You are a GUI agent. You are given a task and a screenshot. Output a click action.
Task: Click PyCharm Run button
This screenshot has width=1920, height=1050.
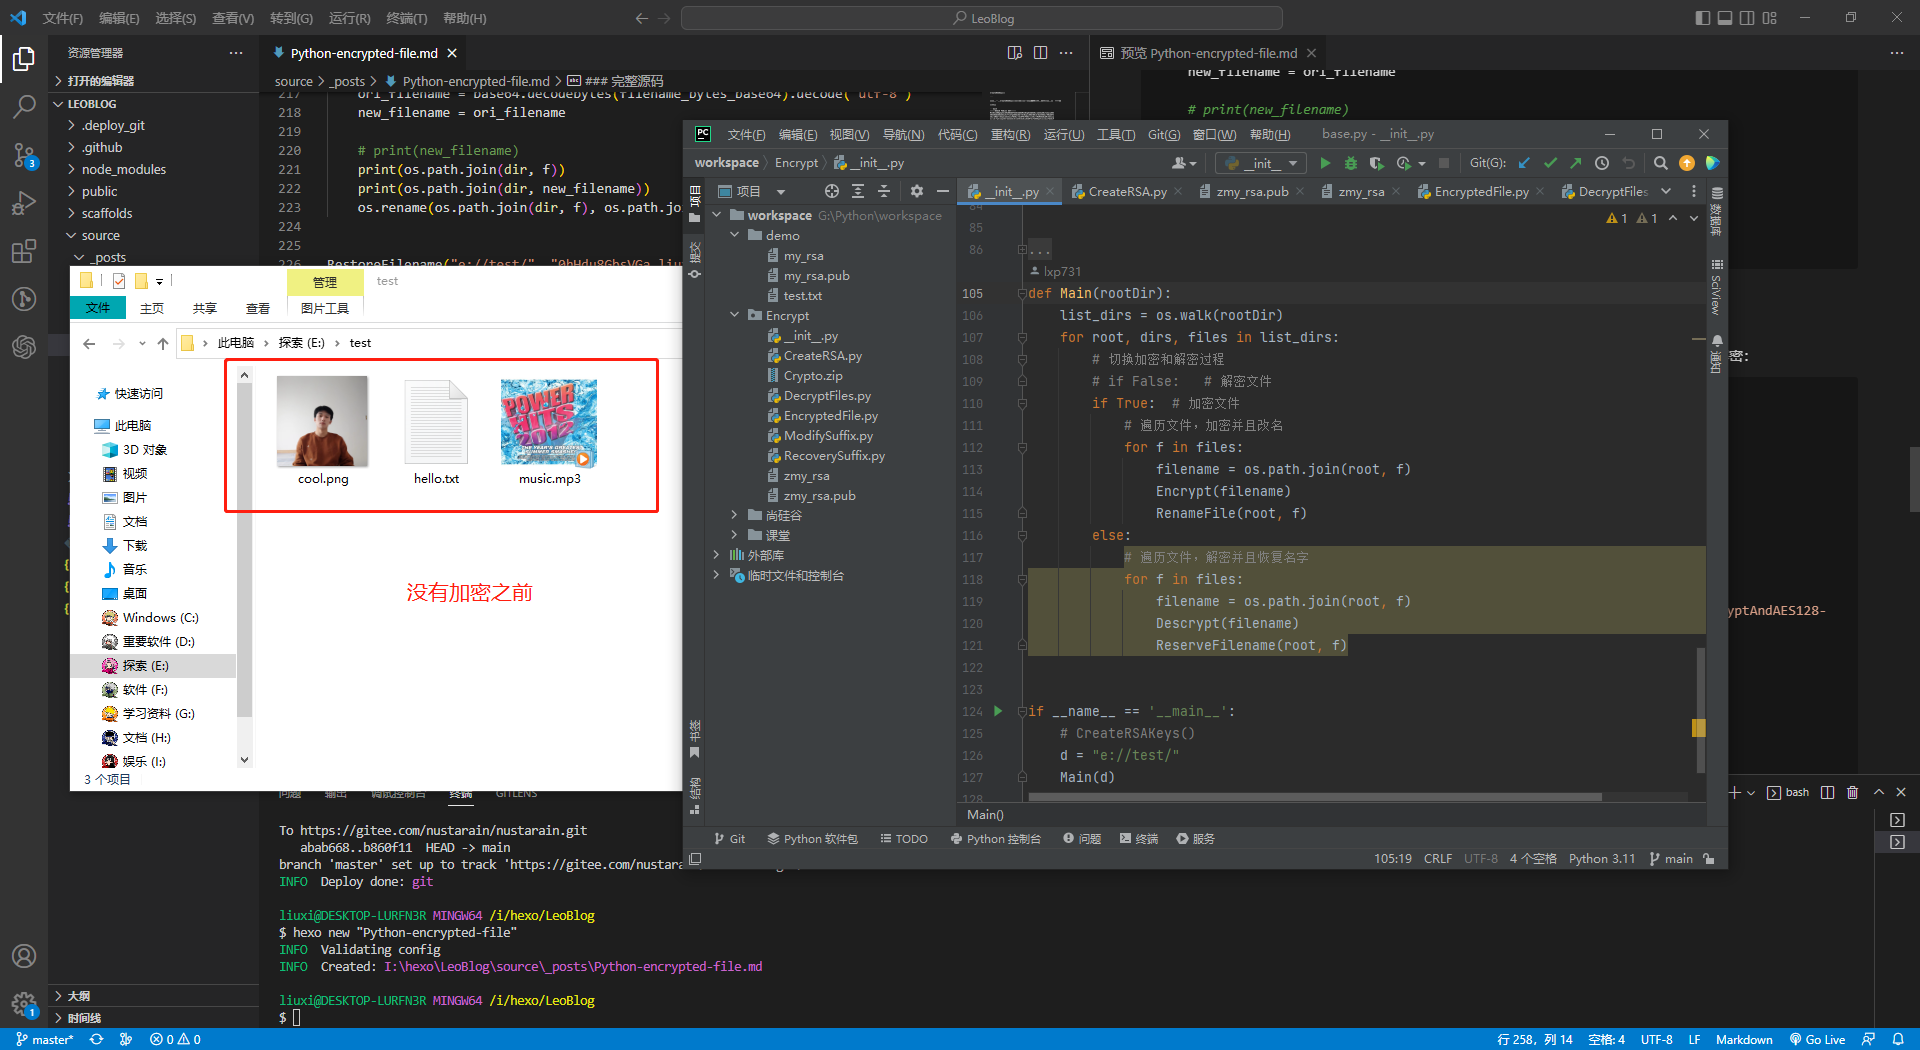click(x=1325, y=163)
